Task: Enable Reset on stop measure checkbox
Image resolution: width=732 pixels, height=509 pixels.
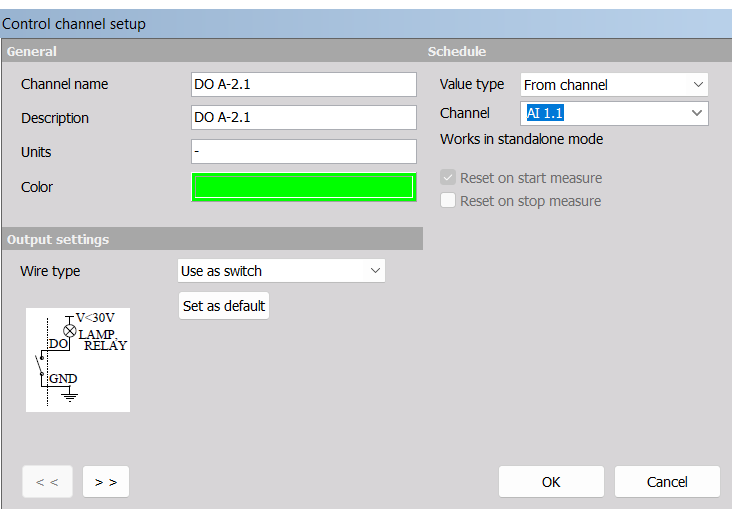Action: [448, 201]
